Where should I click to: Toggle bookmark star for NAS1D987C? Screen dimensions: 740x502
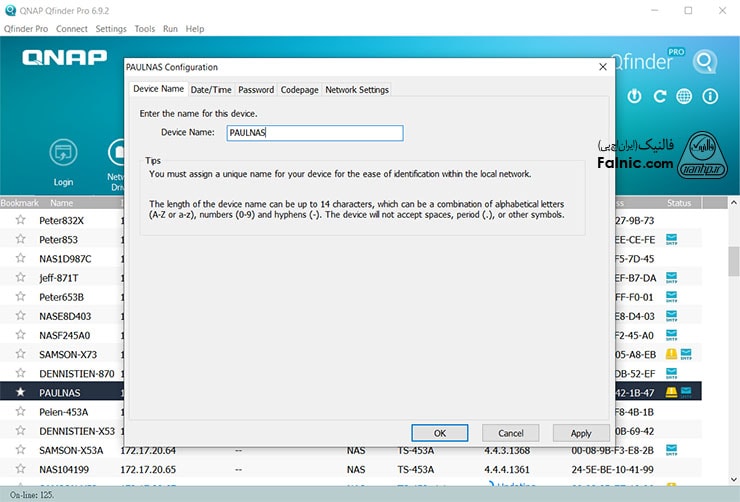[19, 258]
